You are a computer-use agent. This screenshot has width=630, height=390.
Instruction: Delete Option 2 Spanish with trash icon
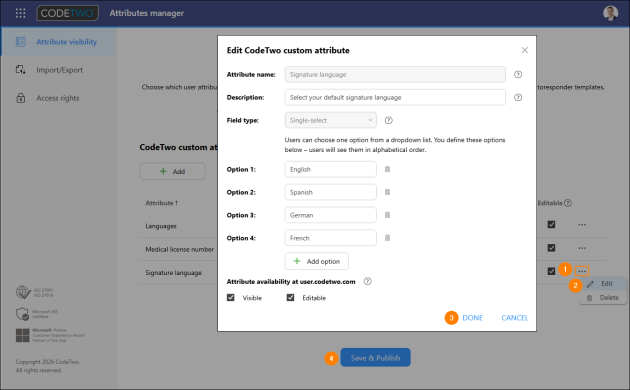(387, 192)
